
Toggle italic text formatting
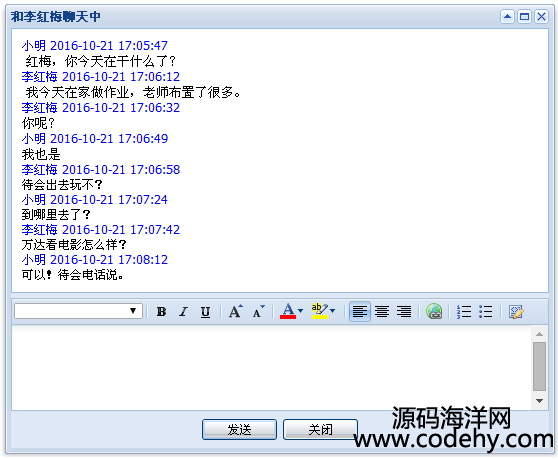[183, 312]
